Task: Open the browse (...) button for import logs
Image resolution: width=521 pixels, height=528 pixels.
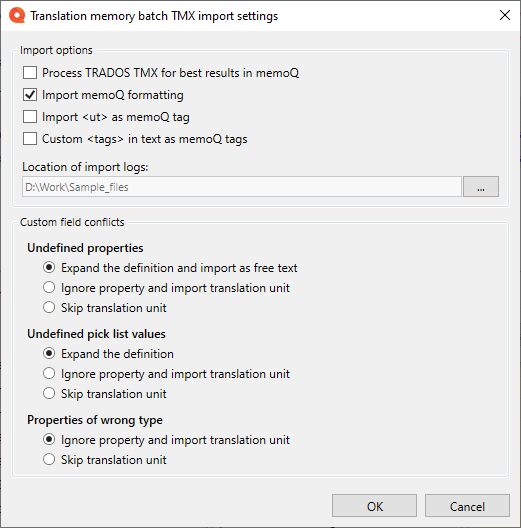Action: click(481, 187)
